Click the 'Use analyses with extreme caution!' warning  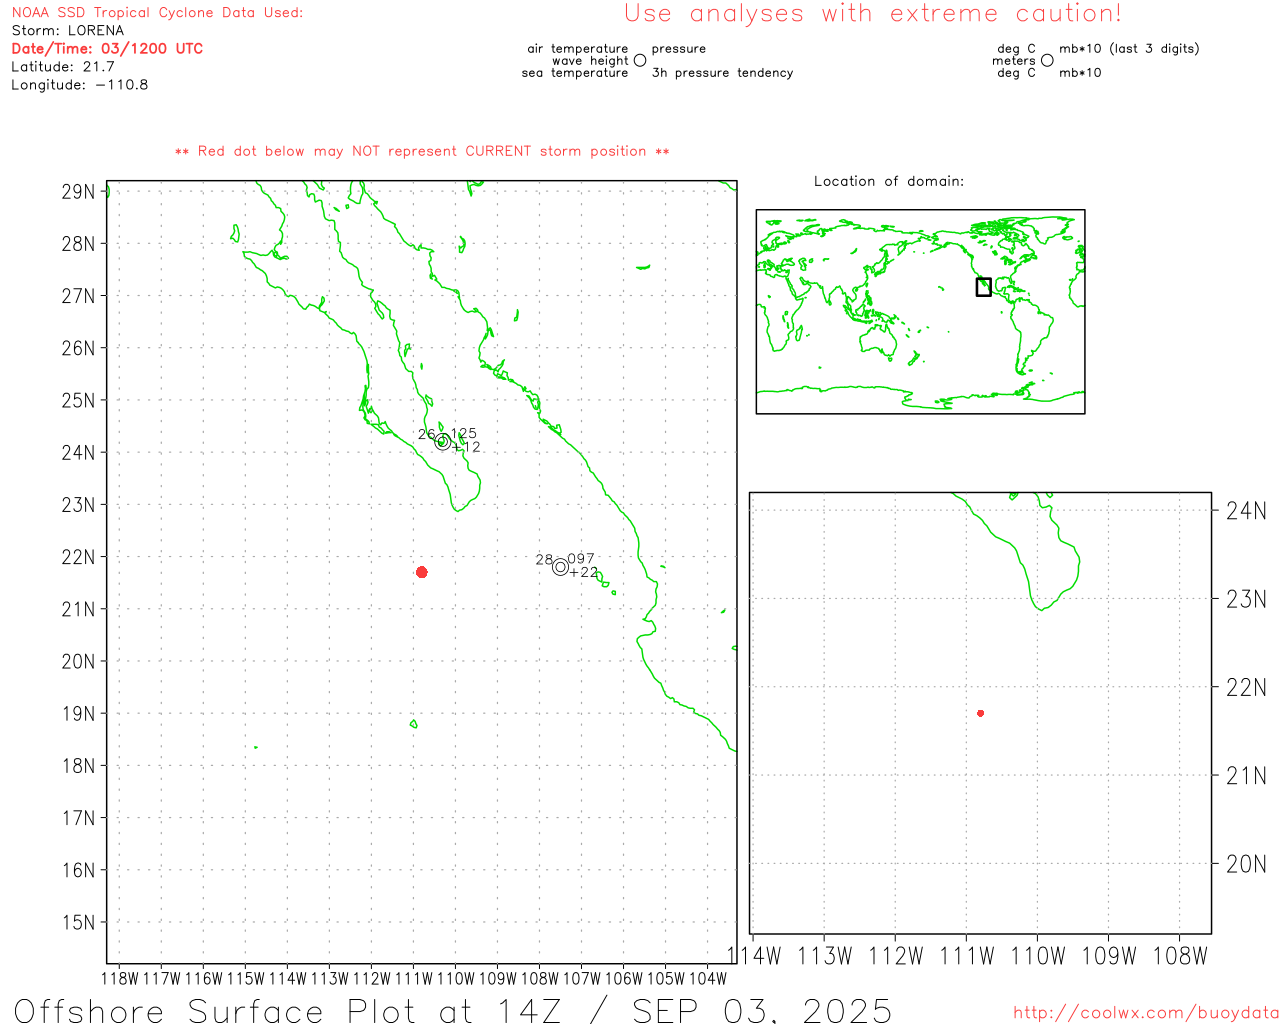click(x=873, y=14)
